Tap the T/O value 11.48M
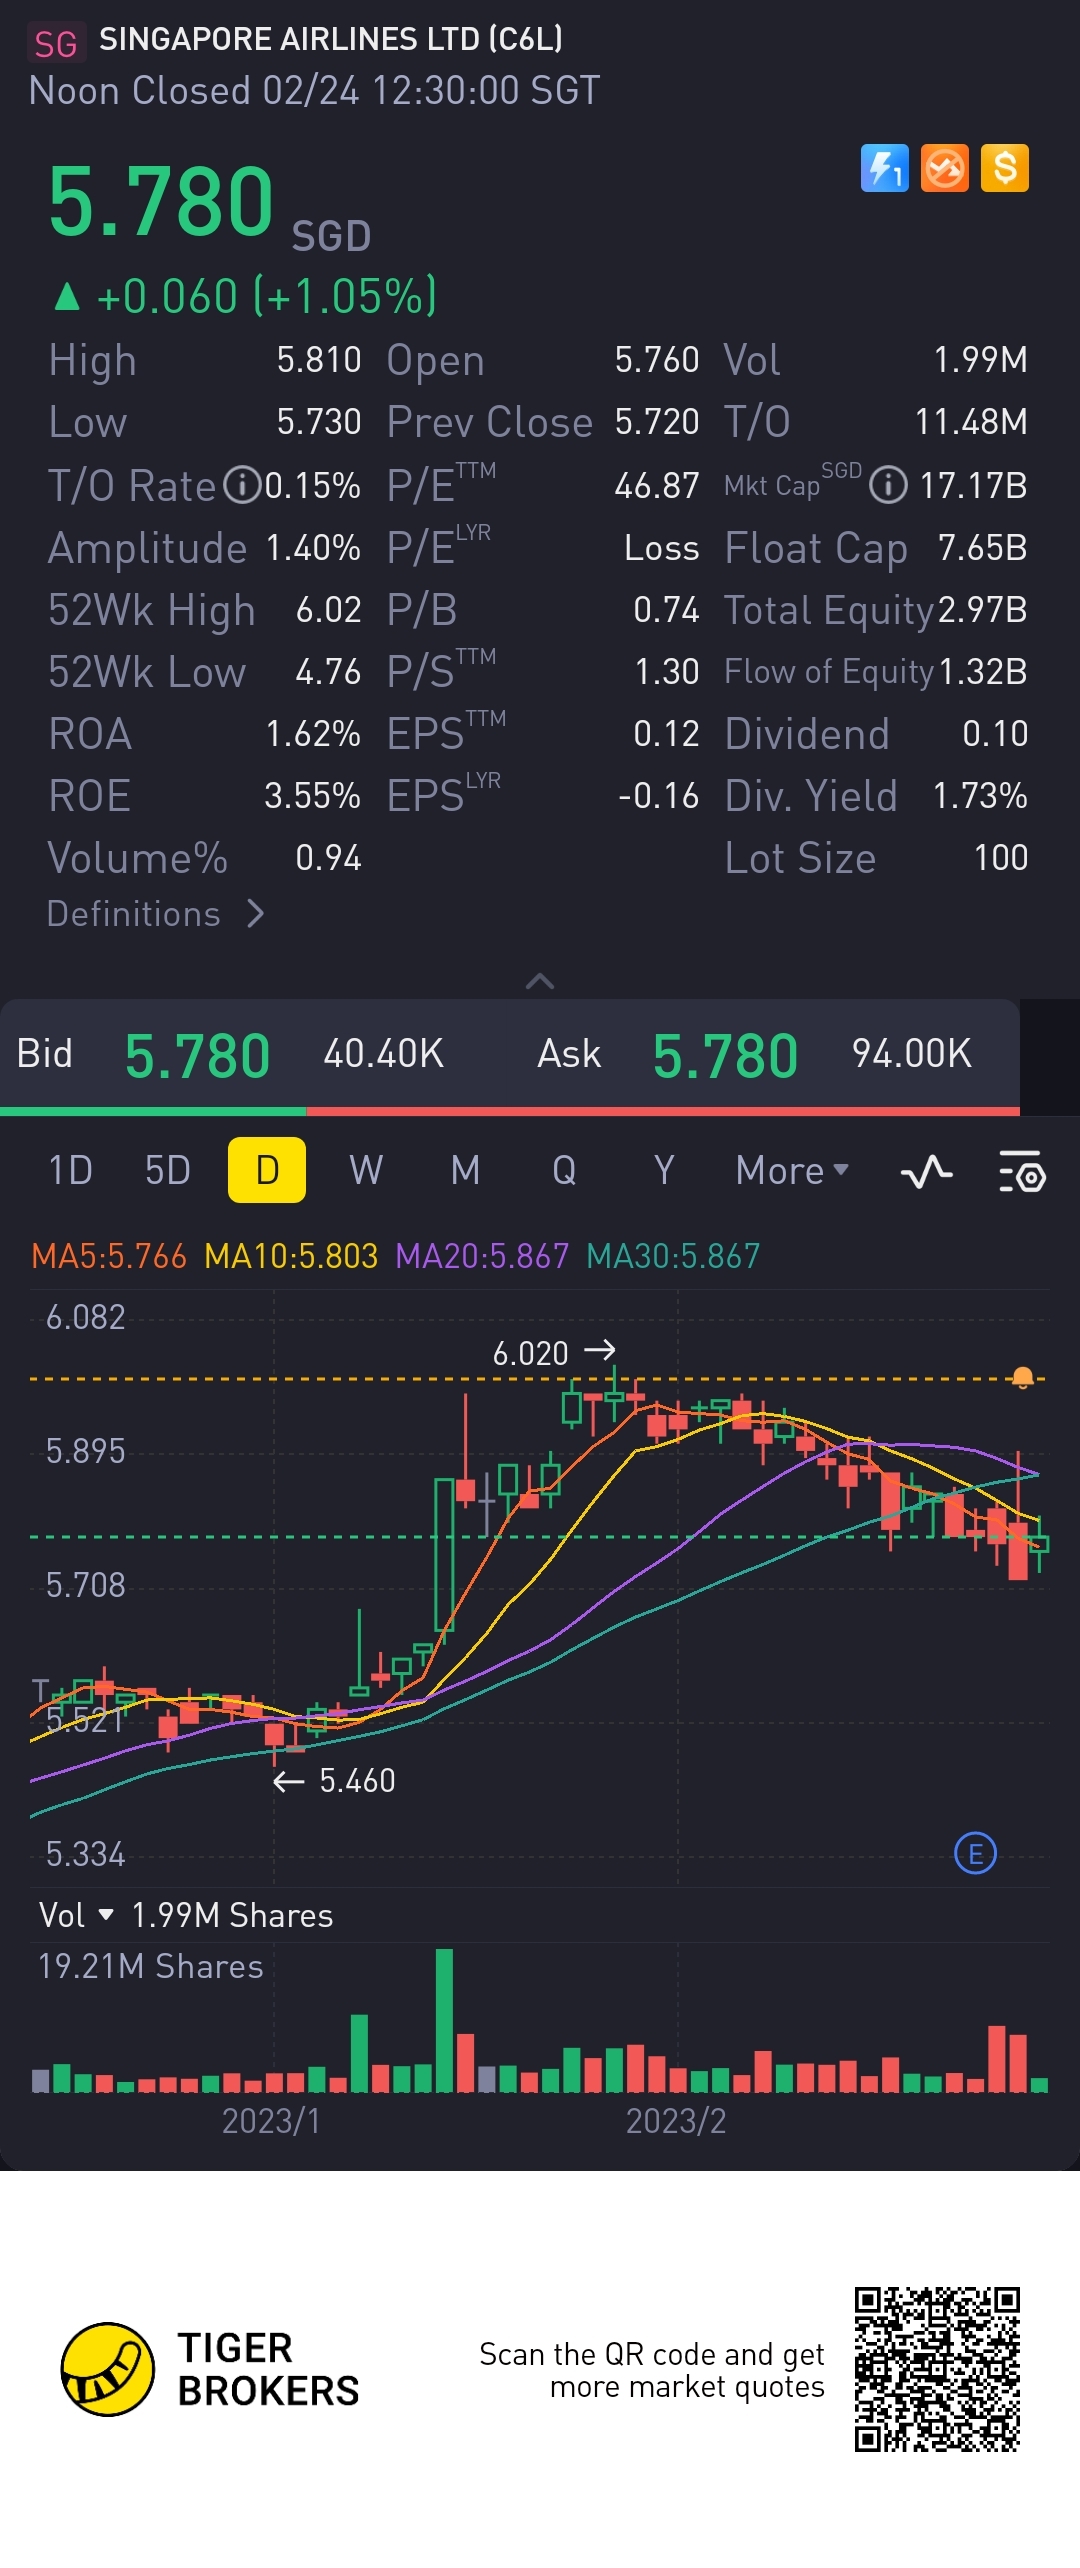Screen dimensions: 1080x2568 pos(971,422)
